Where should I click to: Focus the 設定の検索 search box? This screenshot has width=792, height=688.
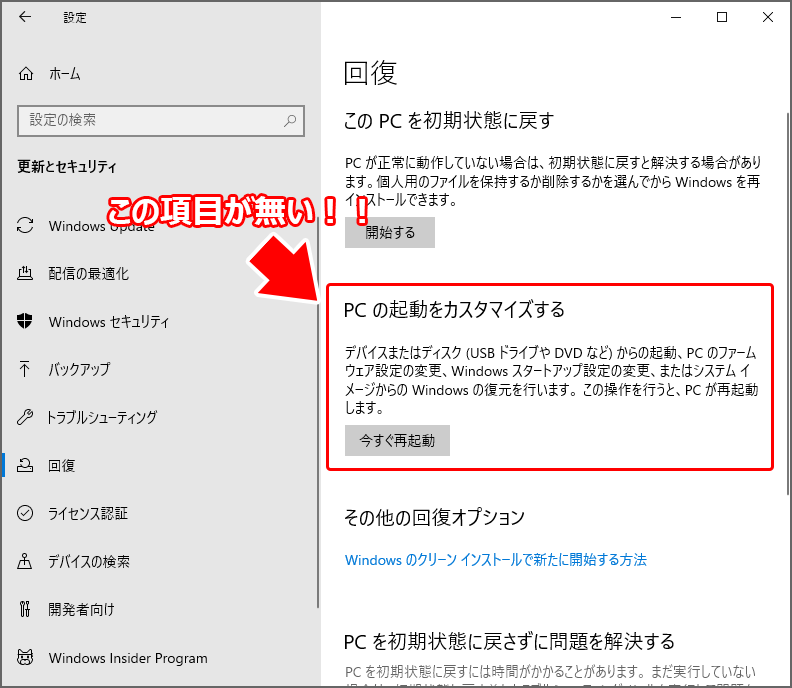point(161,121)
